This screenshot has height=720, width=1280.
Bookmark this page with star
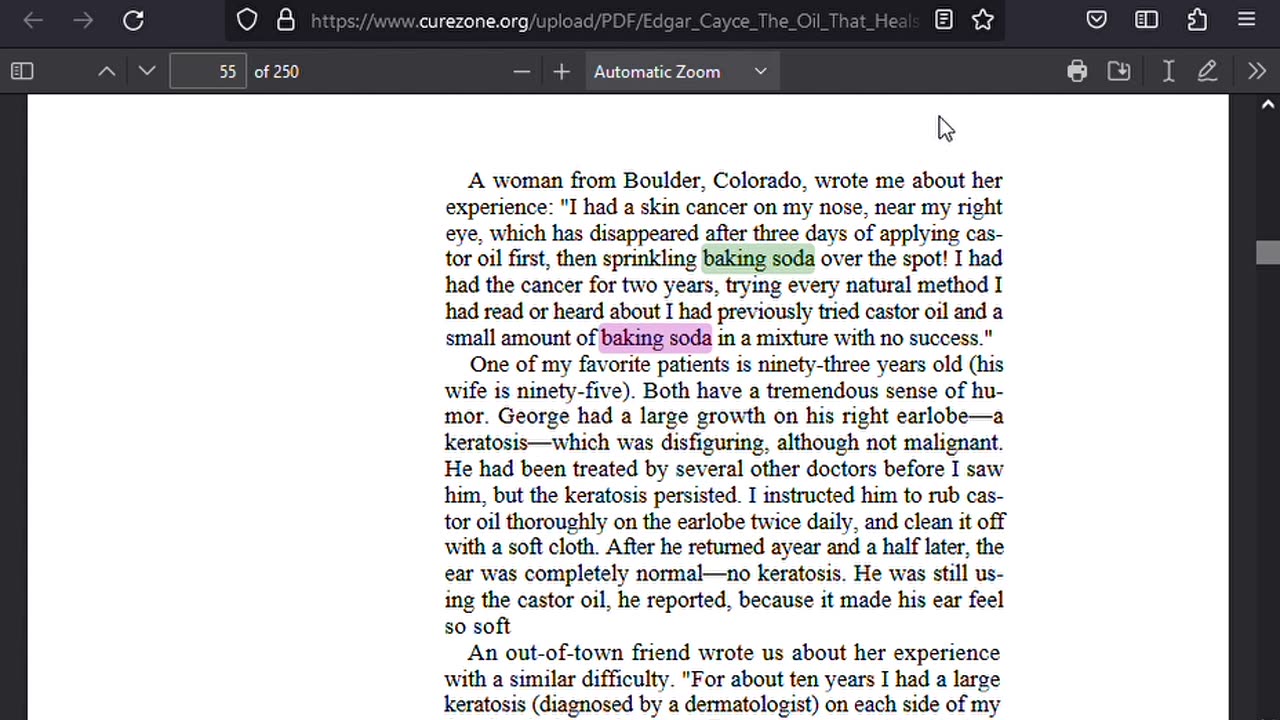pyautogui.click(x=983, y=20)
